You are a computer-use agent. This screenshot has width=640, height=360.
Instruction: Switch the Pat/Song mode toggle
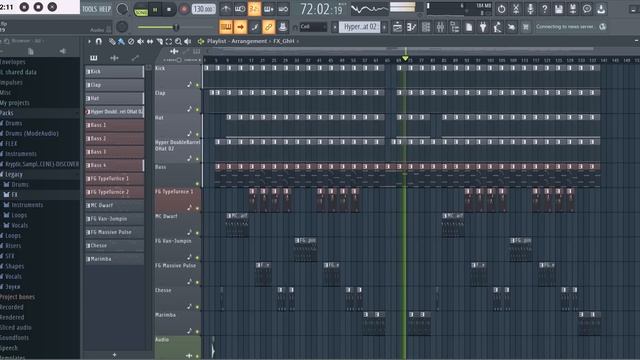click(x=141, y=9)
